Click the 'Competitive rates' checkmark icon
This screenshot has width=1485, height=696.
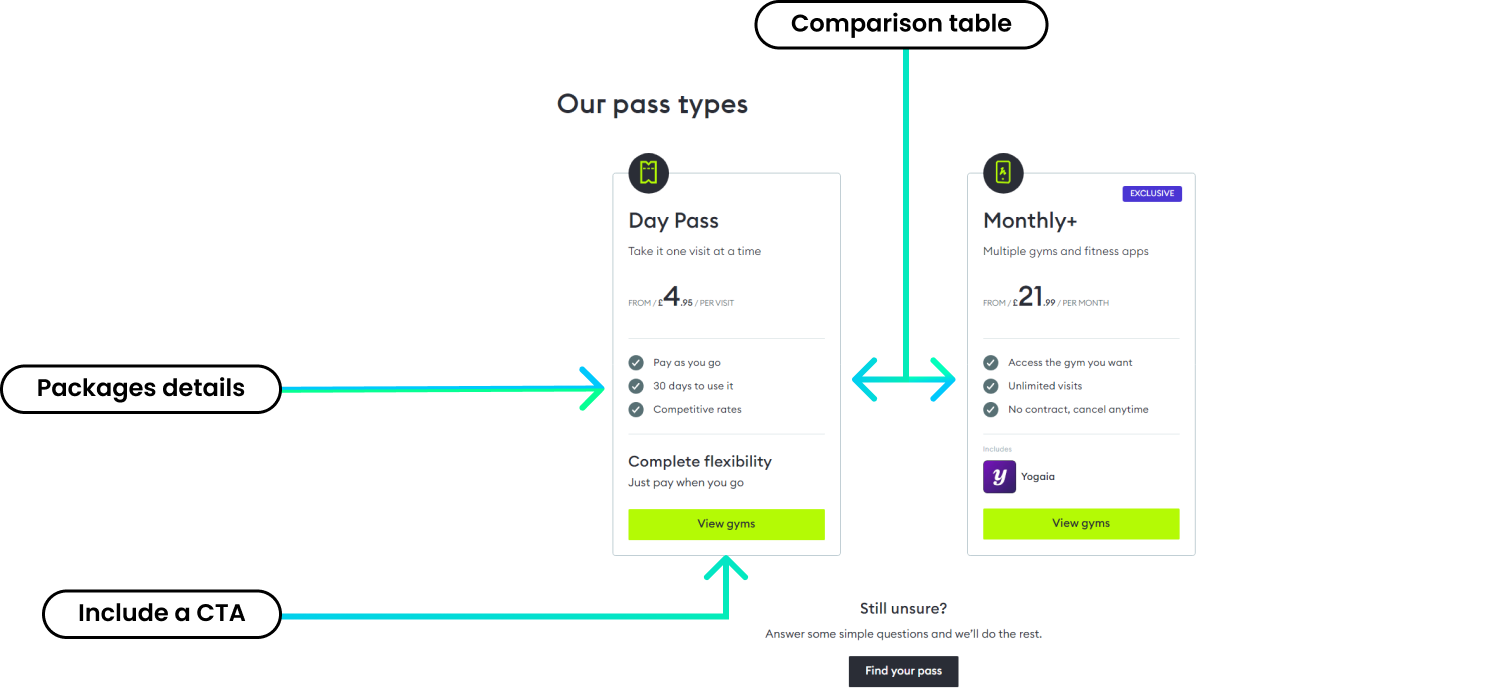[x=636, y=409]
